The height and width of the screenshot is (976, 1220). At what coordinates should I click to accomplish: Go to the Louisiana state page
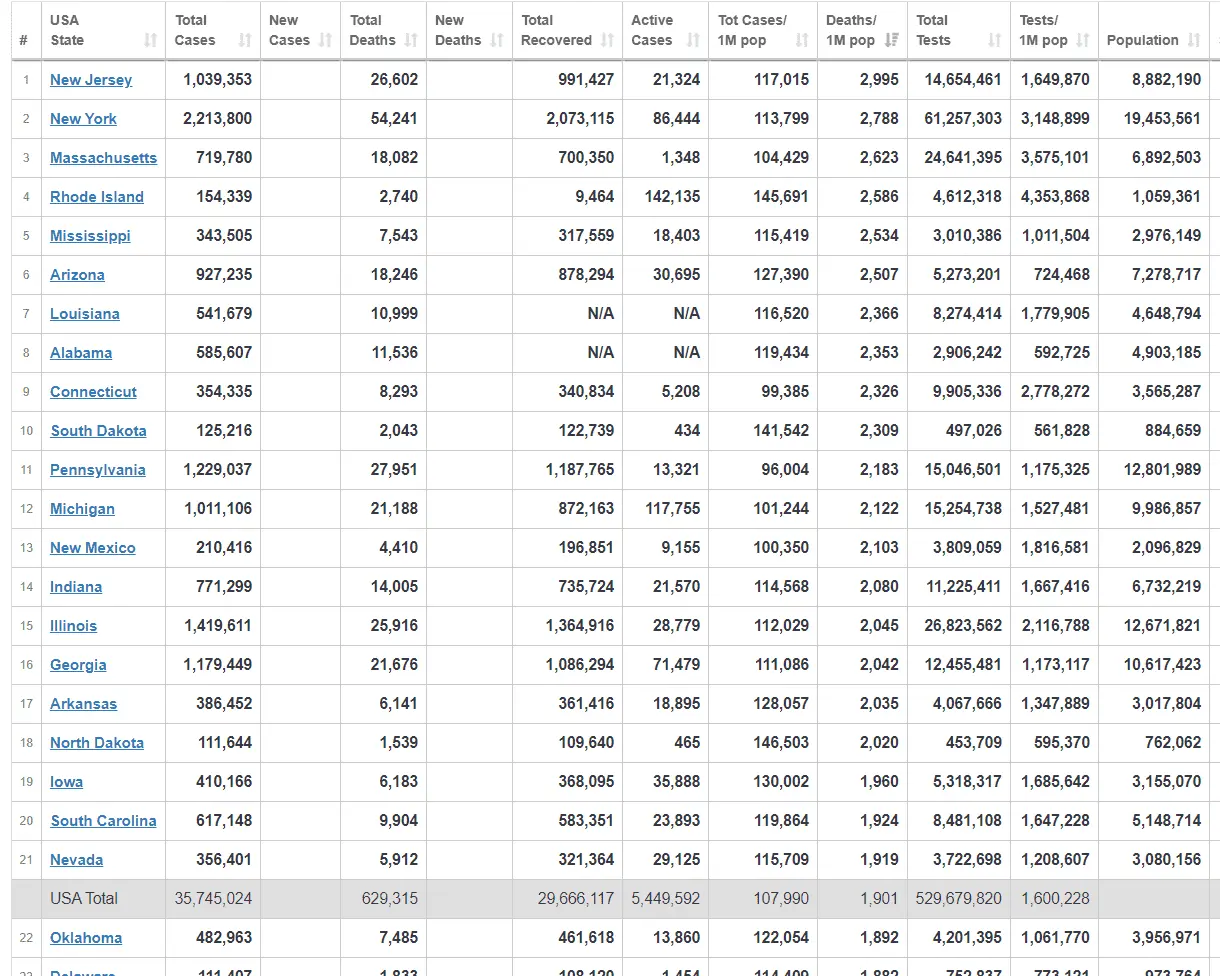click(x=85, y=314)
